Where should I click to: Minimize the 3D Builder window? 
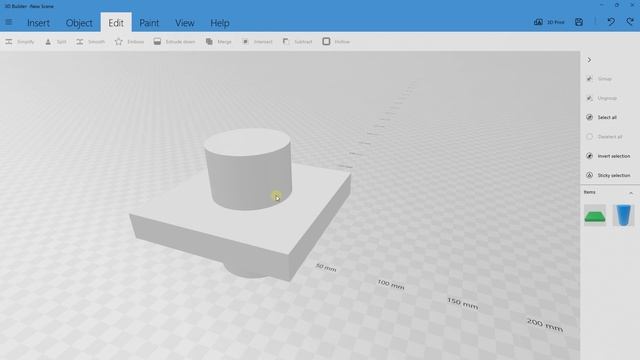pos(602,5)
